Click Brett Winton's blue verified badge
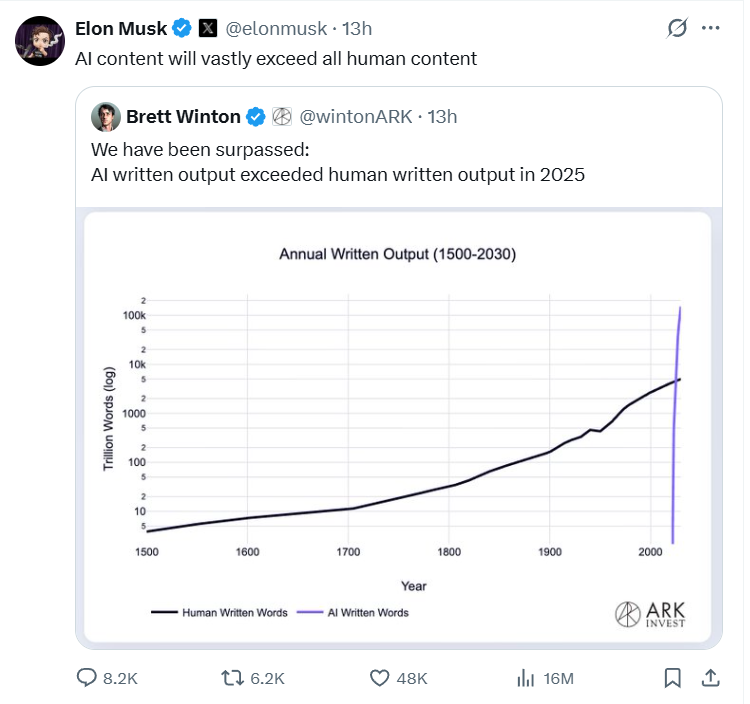This screenshot has width=750, height=704. (256, 117)
